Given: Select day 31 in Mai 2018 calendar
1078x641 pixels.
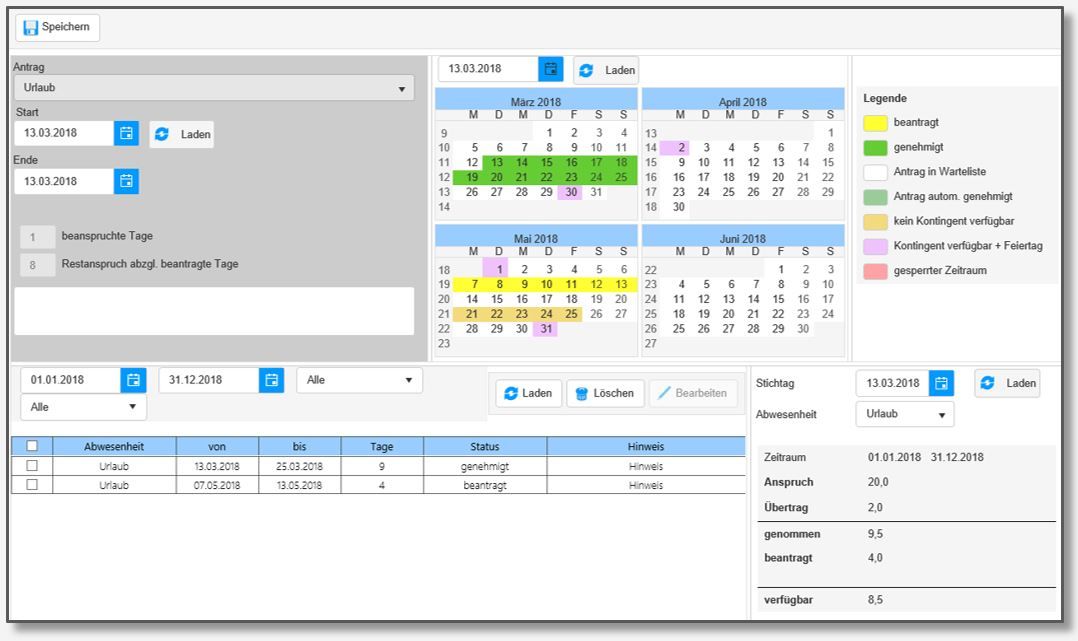Looking at the screenshot, I should point(546,329).
